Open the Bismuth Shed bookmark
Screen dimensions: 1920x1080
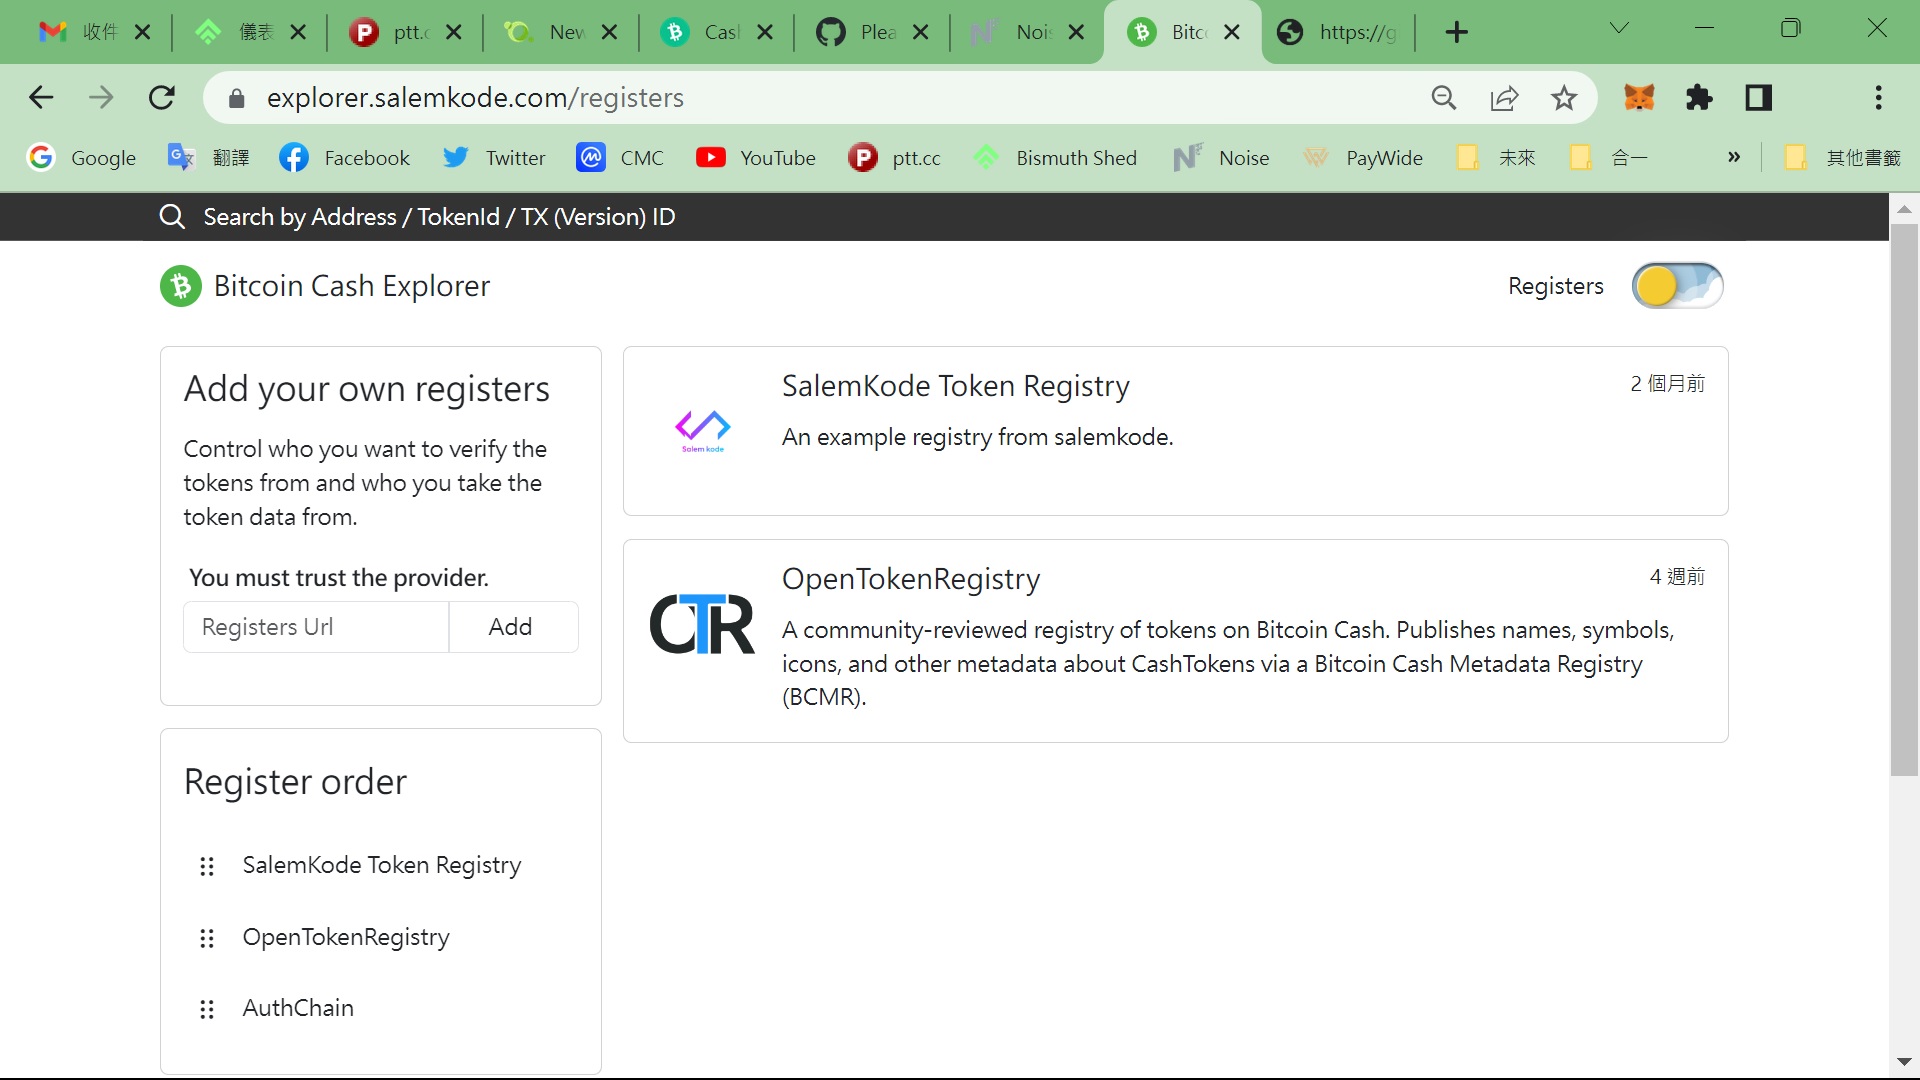click(x=1055, y=158)
